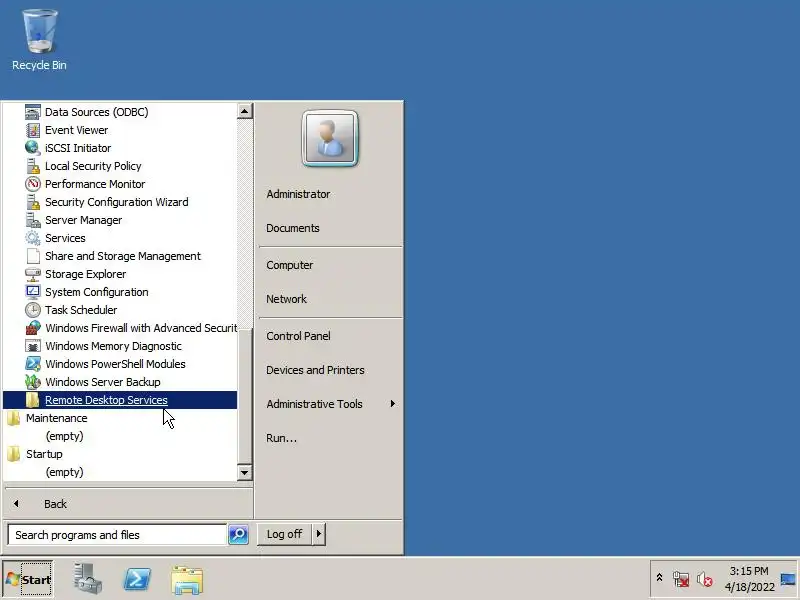
Task: Click the Task Scheduler clock icon
Action: [33, 310]
